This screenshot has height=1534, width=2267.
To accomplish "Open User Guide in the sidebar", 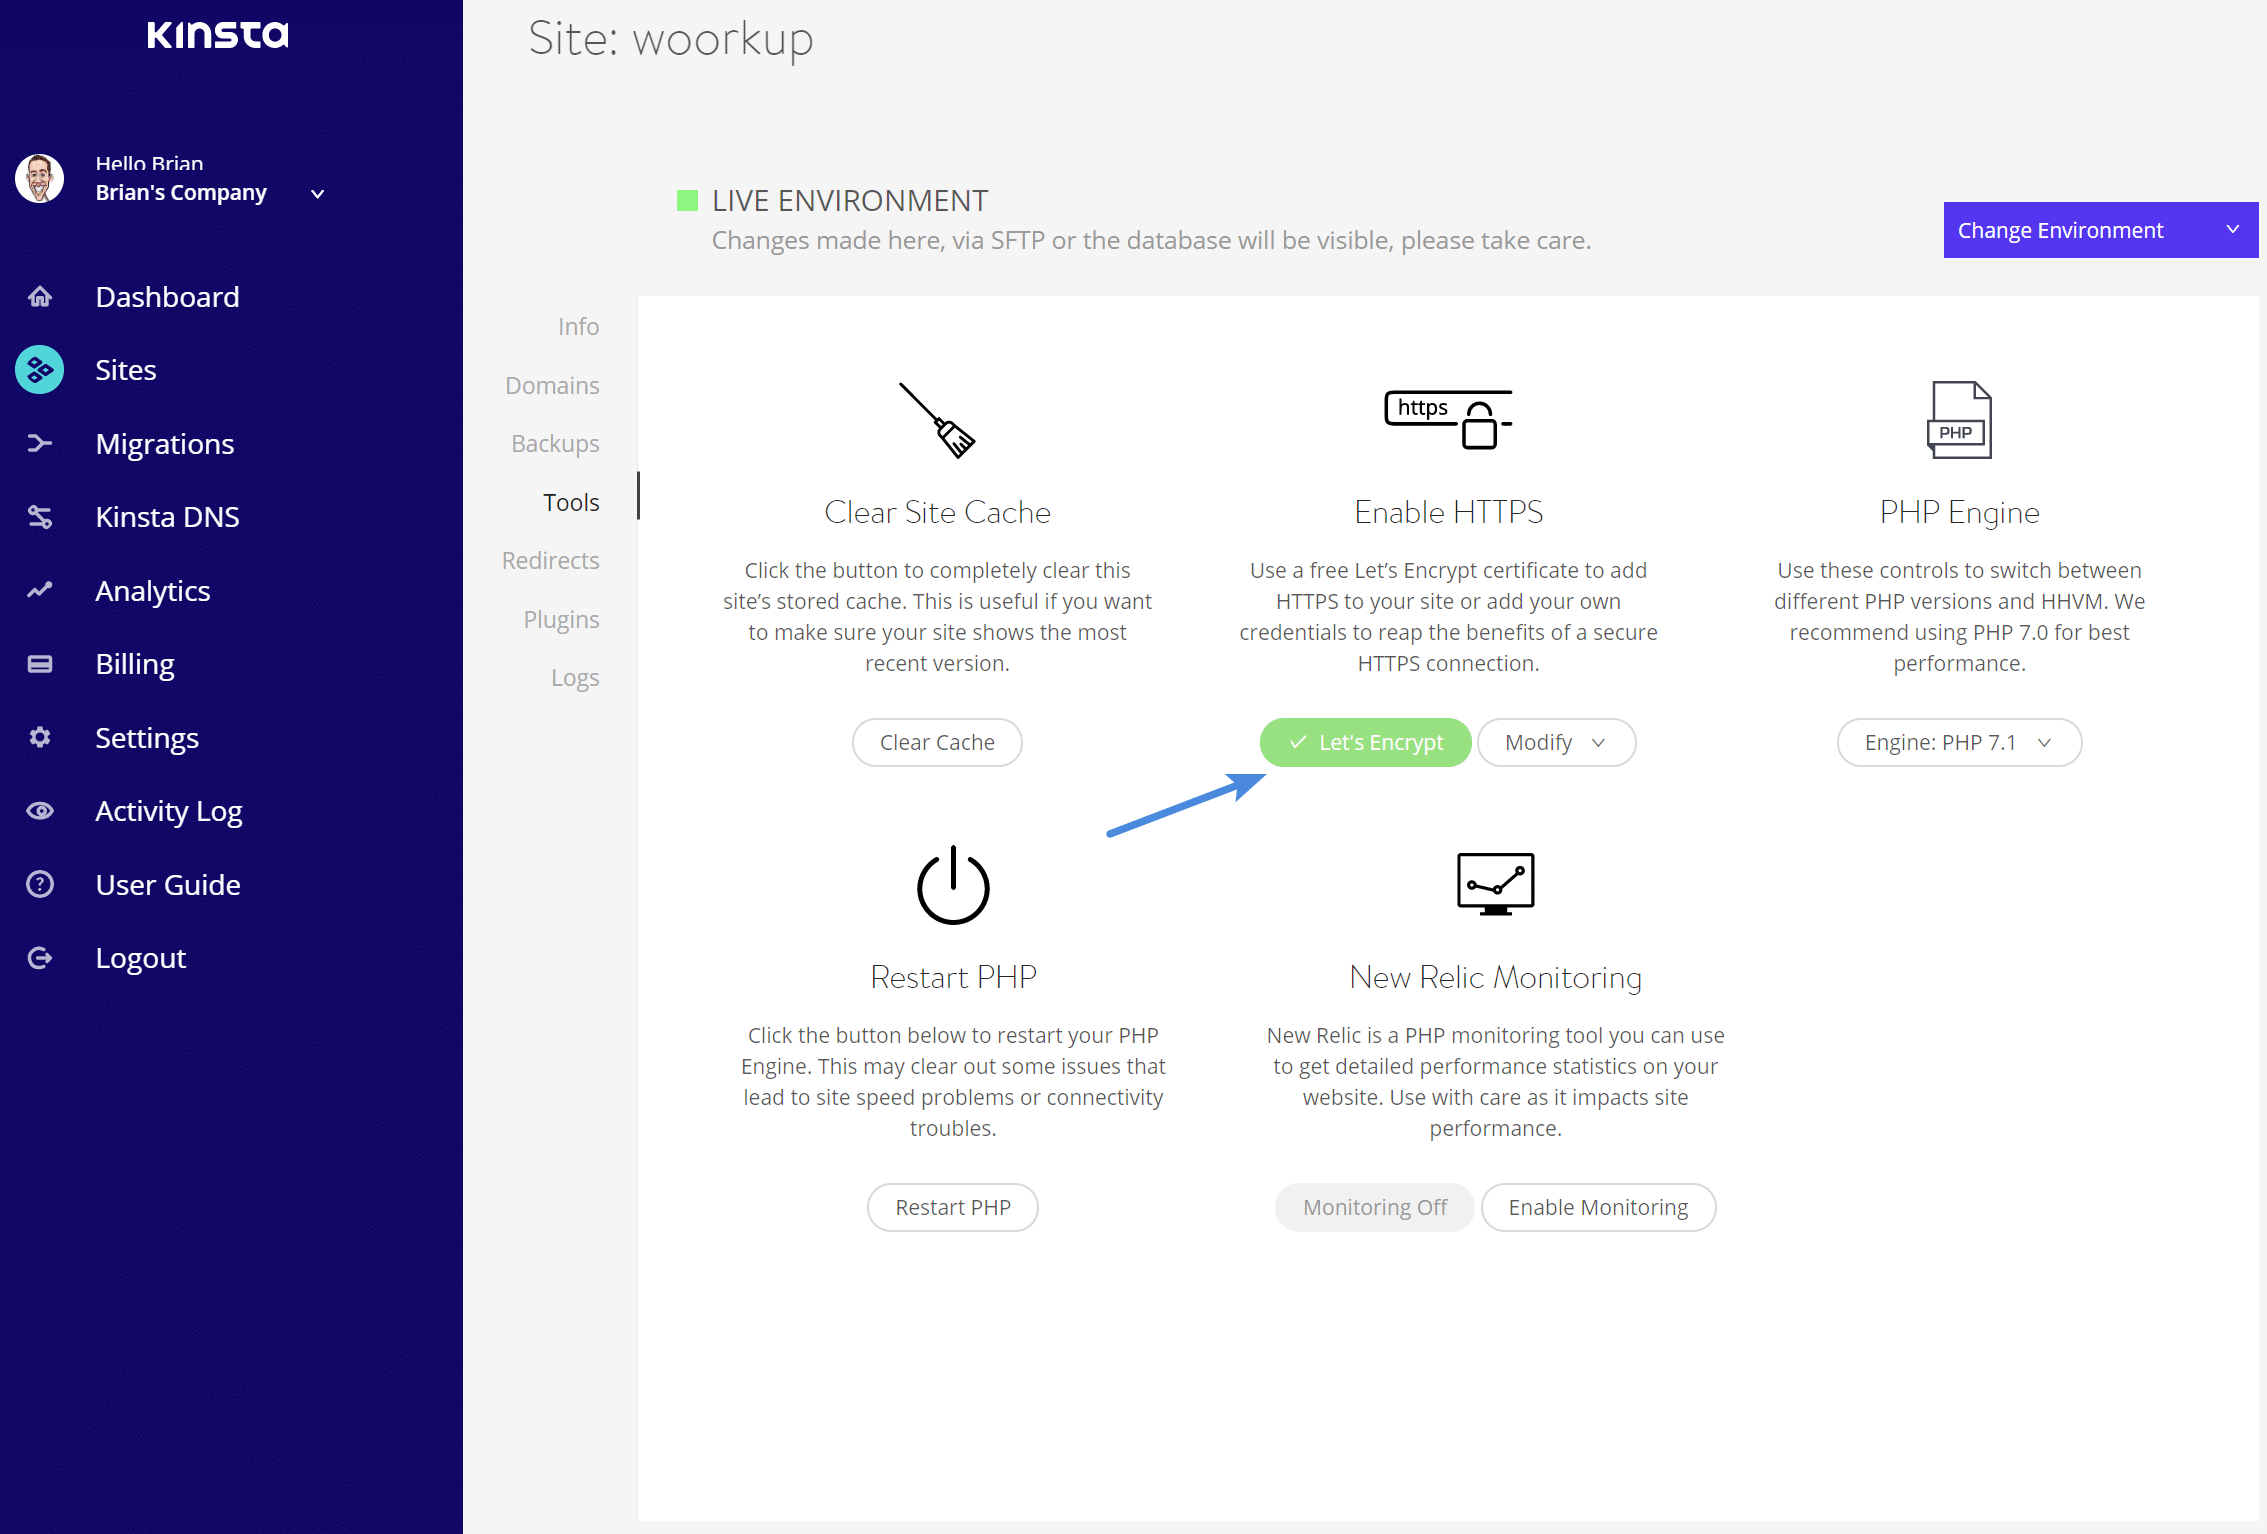I will (168, 884).
